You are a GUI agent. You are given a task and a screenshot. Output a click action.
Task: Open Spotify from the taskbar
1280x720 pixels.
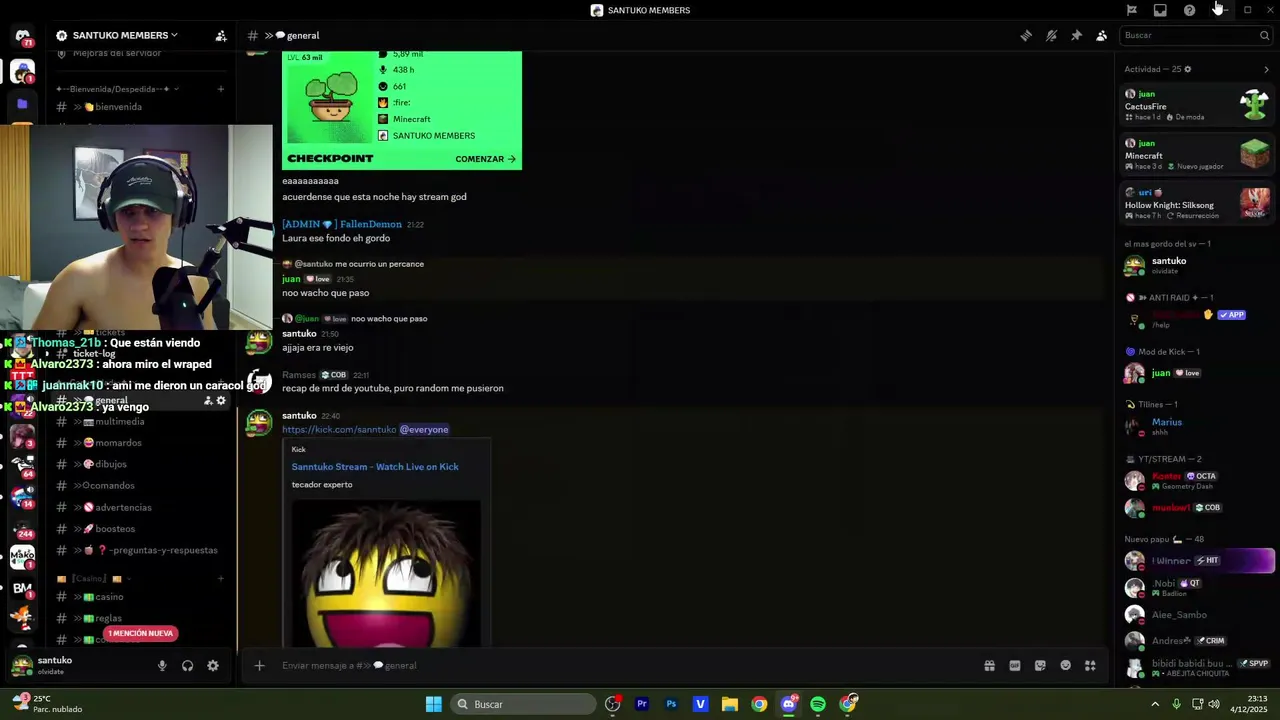(x=818, y=704)
